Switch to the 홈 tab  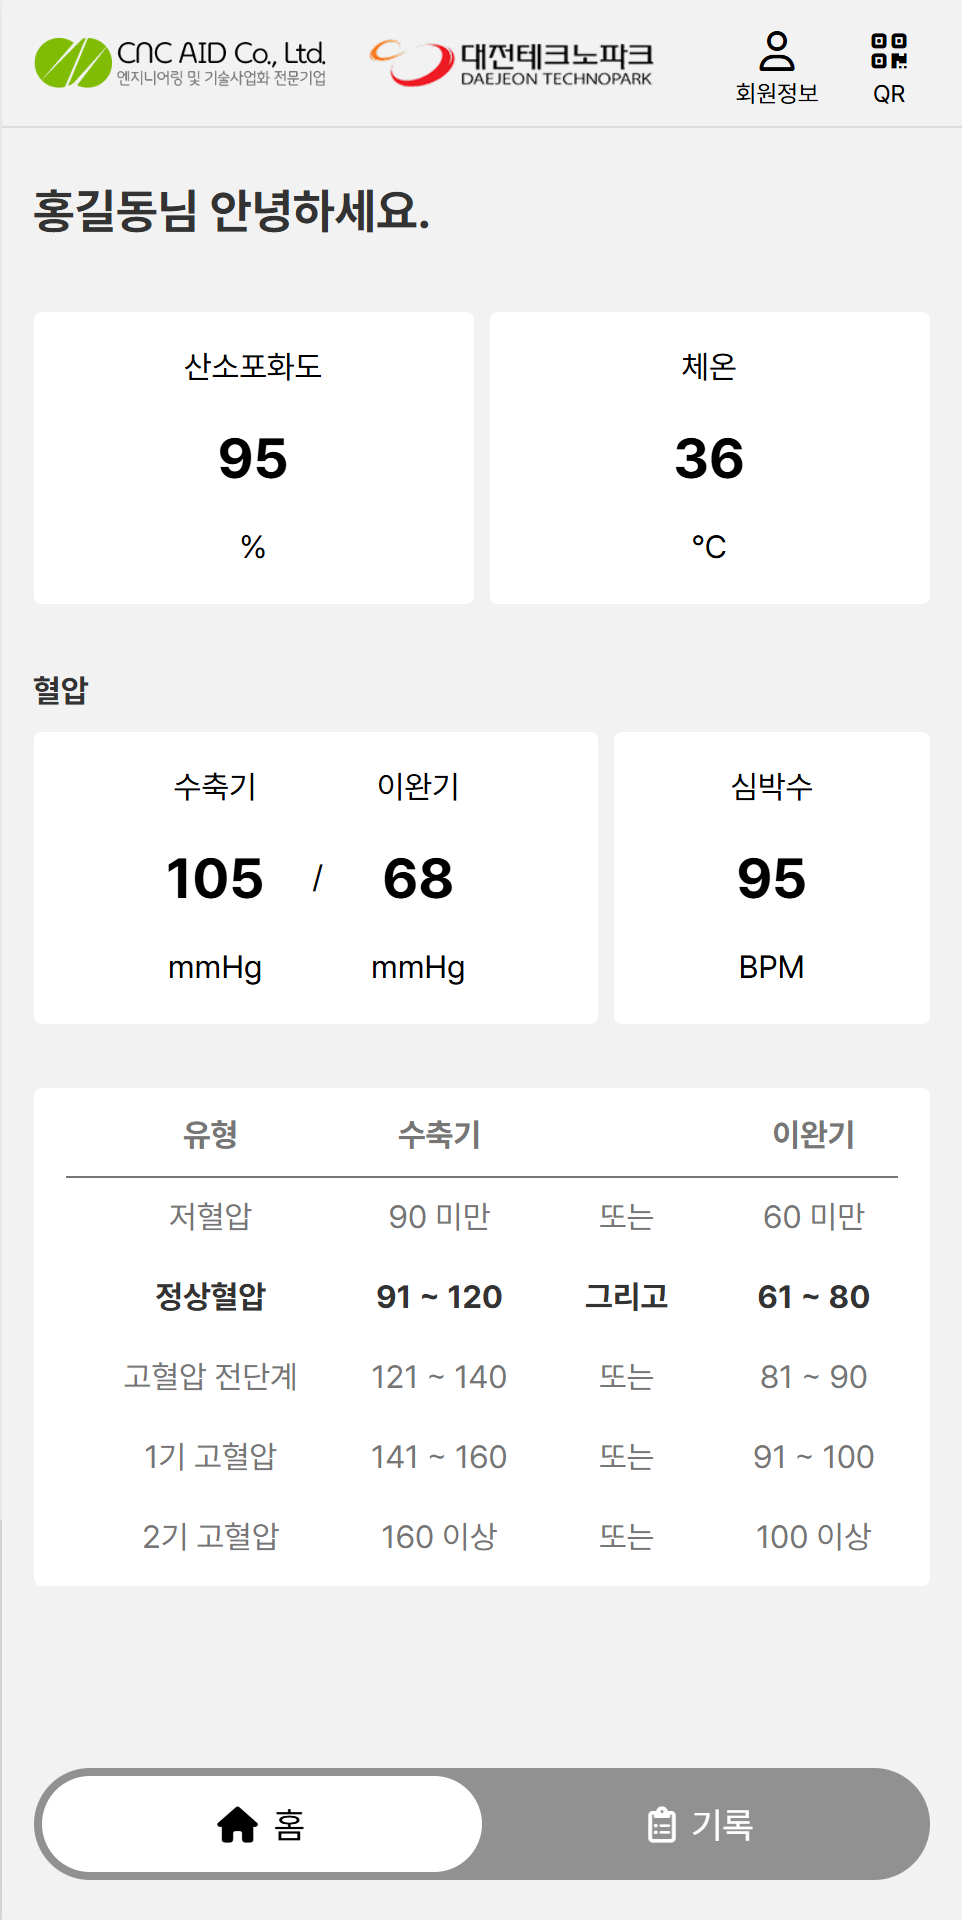click(x=260, y=1823)
